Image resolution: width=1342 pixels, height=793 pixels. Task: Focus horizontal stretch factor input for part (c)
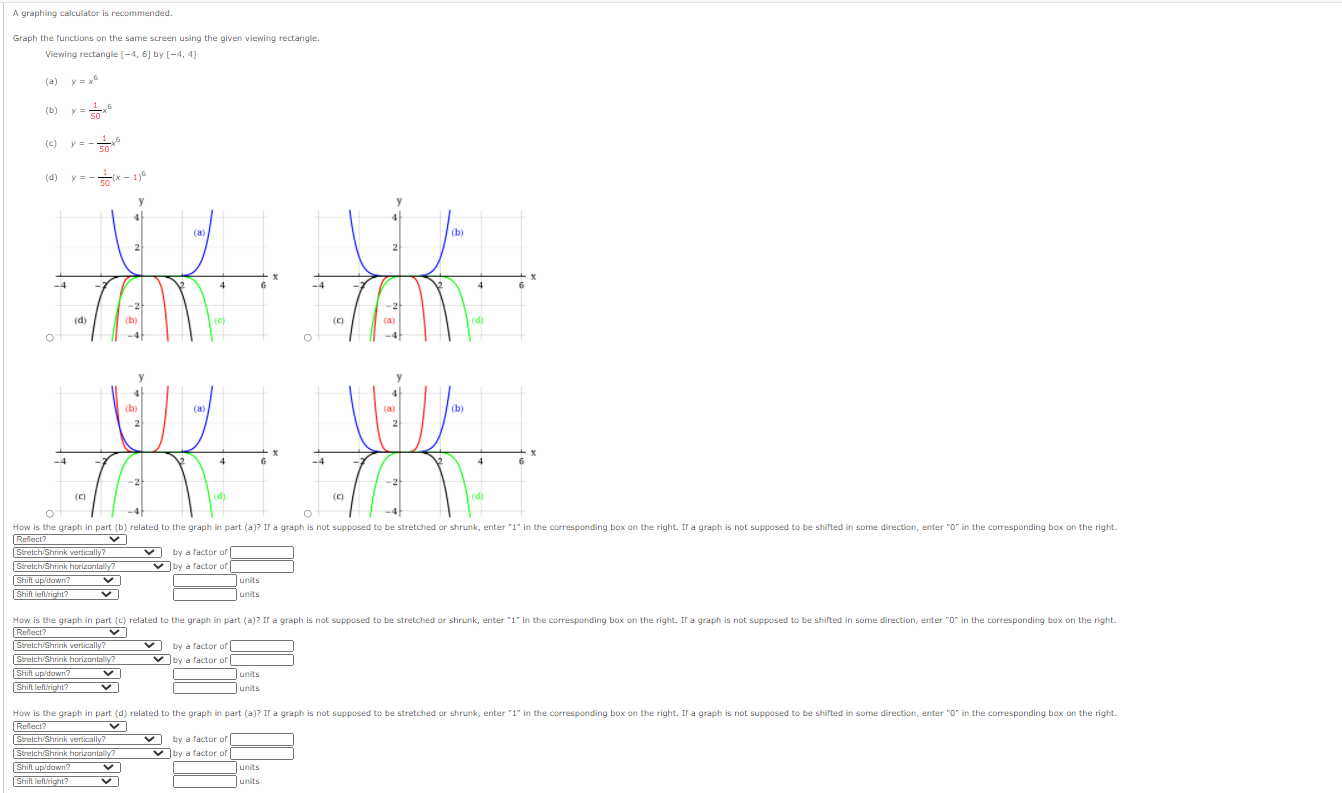click(x=262, y=660)
